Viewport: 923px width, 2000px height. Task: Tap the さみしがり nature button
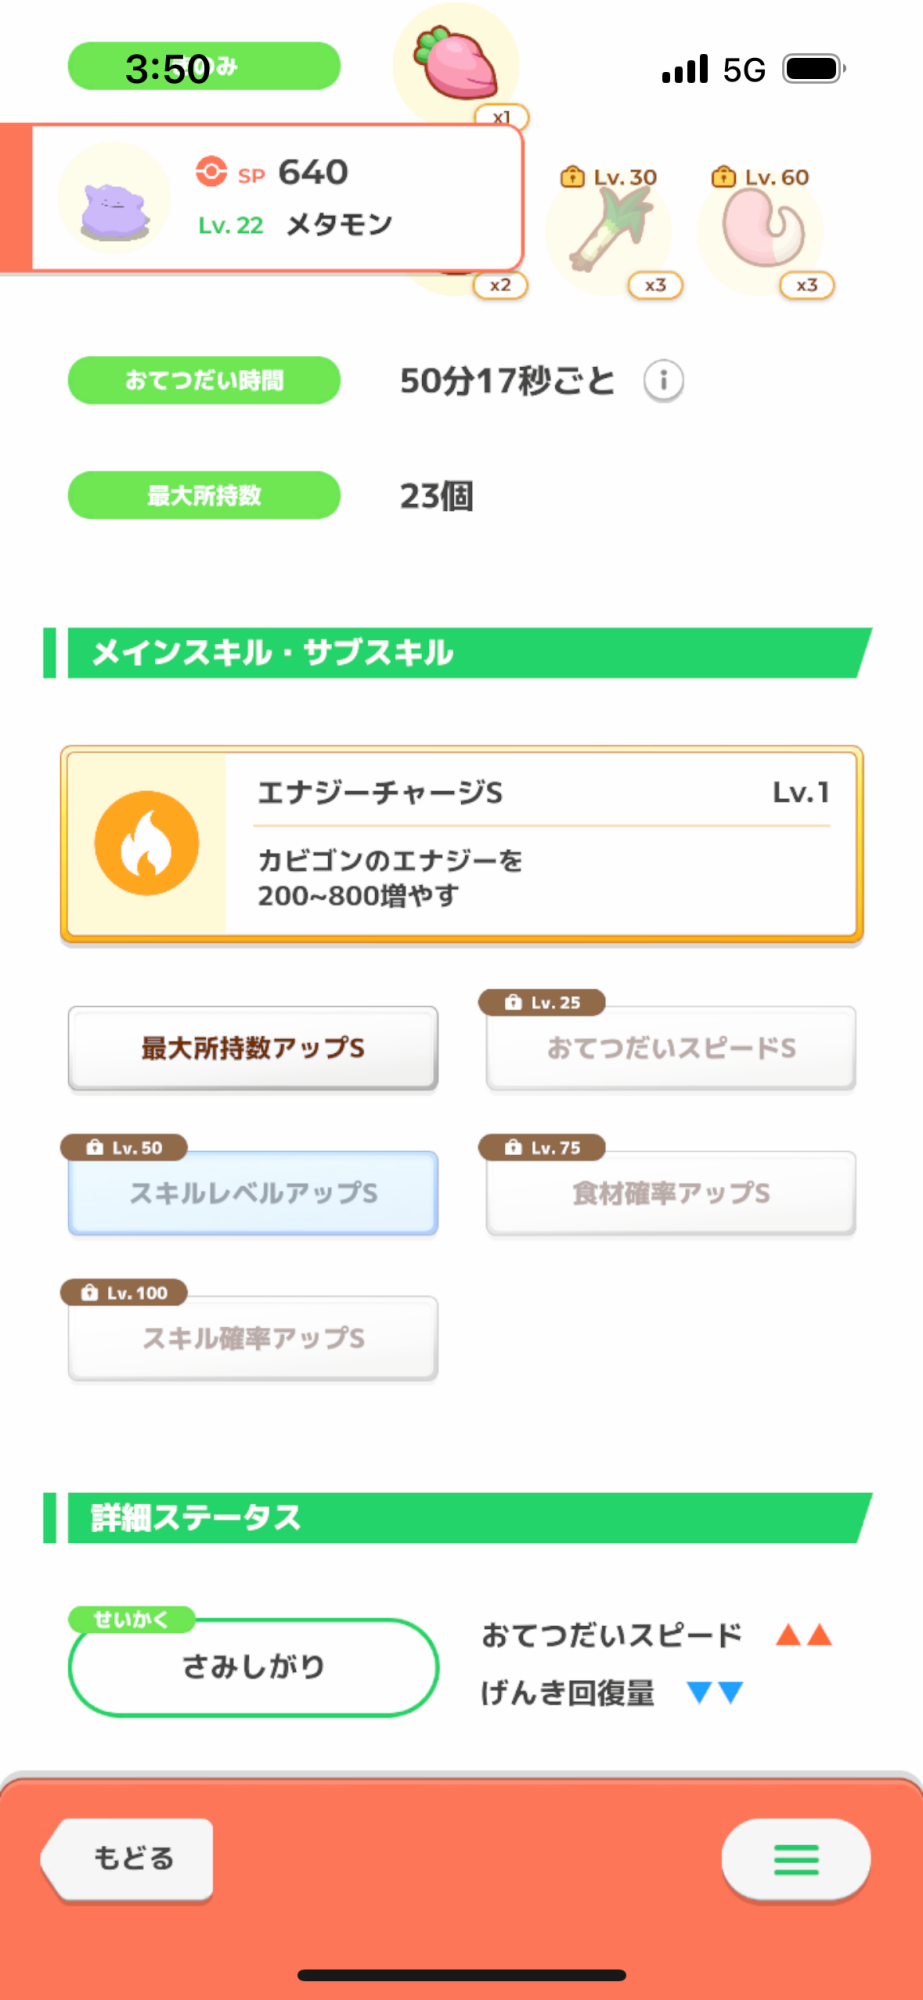click(x=253, y=1667)
